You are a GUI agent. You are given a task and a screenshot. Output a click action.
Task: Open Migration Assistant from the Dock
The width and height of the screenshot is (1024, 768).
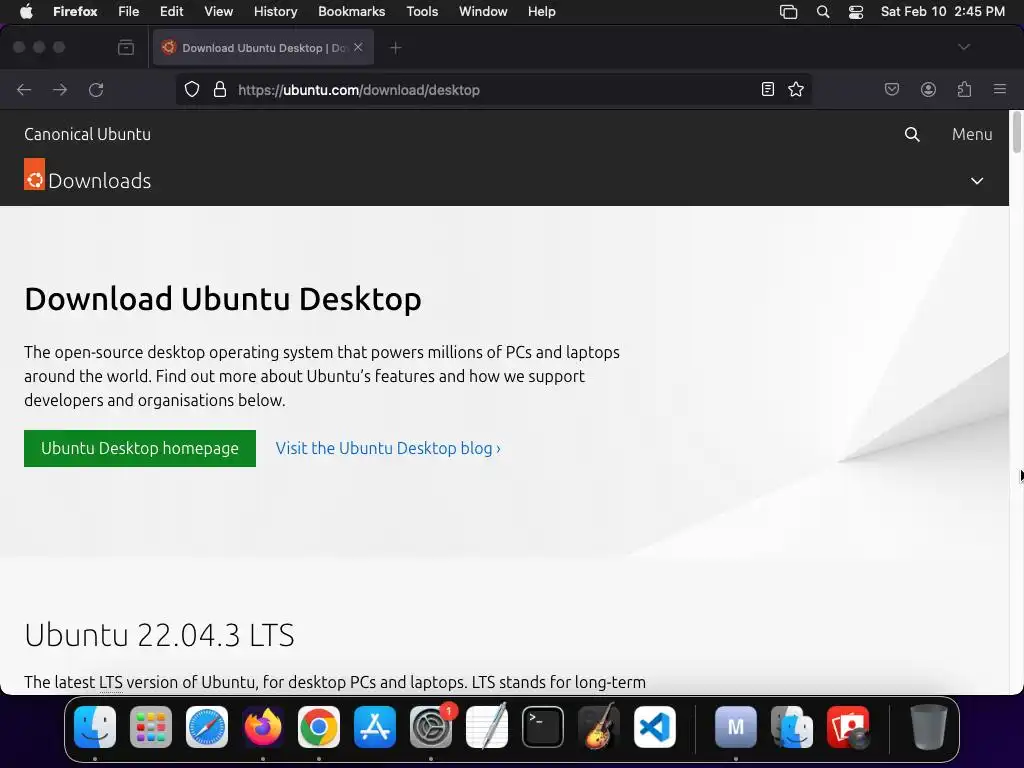pos(792,727)
